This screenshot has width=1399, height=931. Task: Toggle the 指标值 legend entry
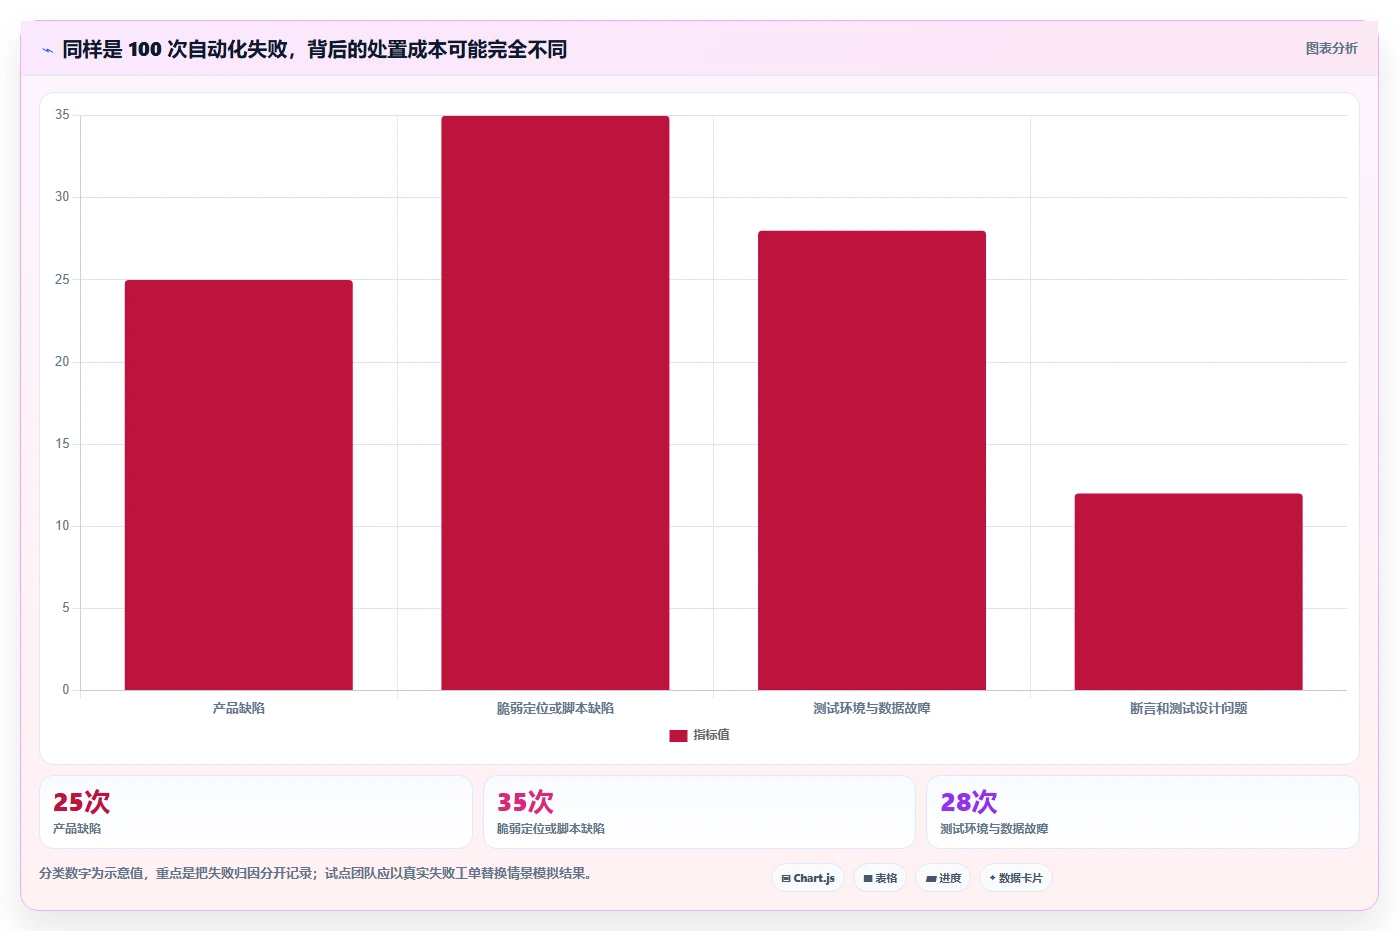[x=699, y=735]
